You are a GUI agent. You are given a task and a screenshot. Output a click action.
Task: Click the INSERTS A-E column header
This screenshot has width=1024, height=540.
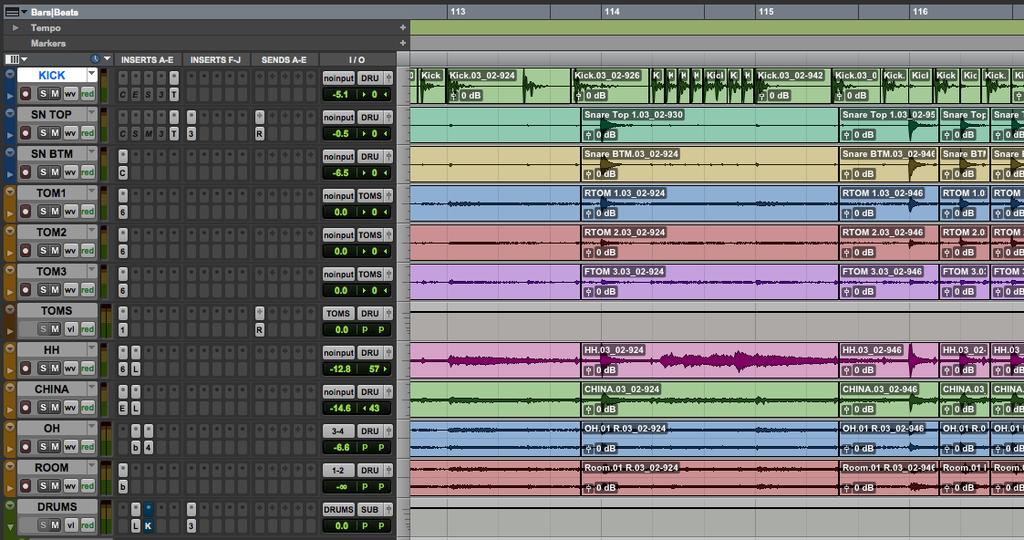[148, 59]
